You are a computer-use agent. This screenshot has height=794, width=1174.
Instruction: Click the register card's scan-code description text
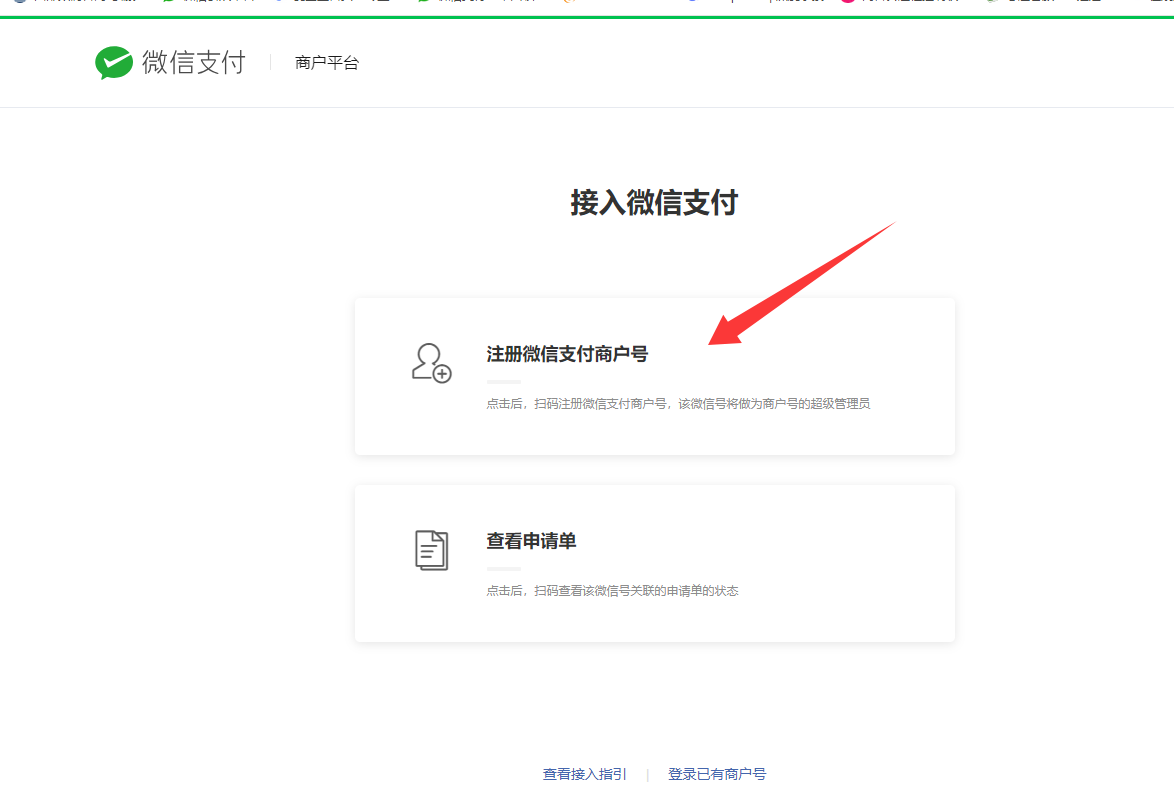[x=678, y=404]
